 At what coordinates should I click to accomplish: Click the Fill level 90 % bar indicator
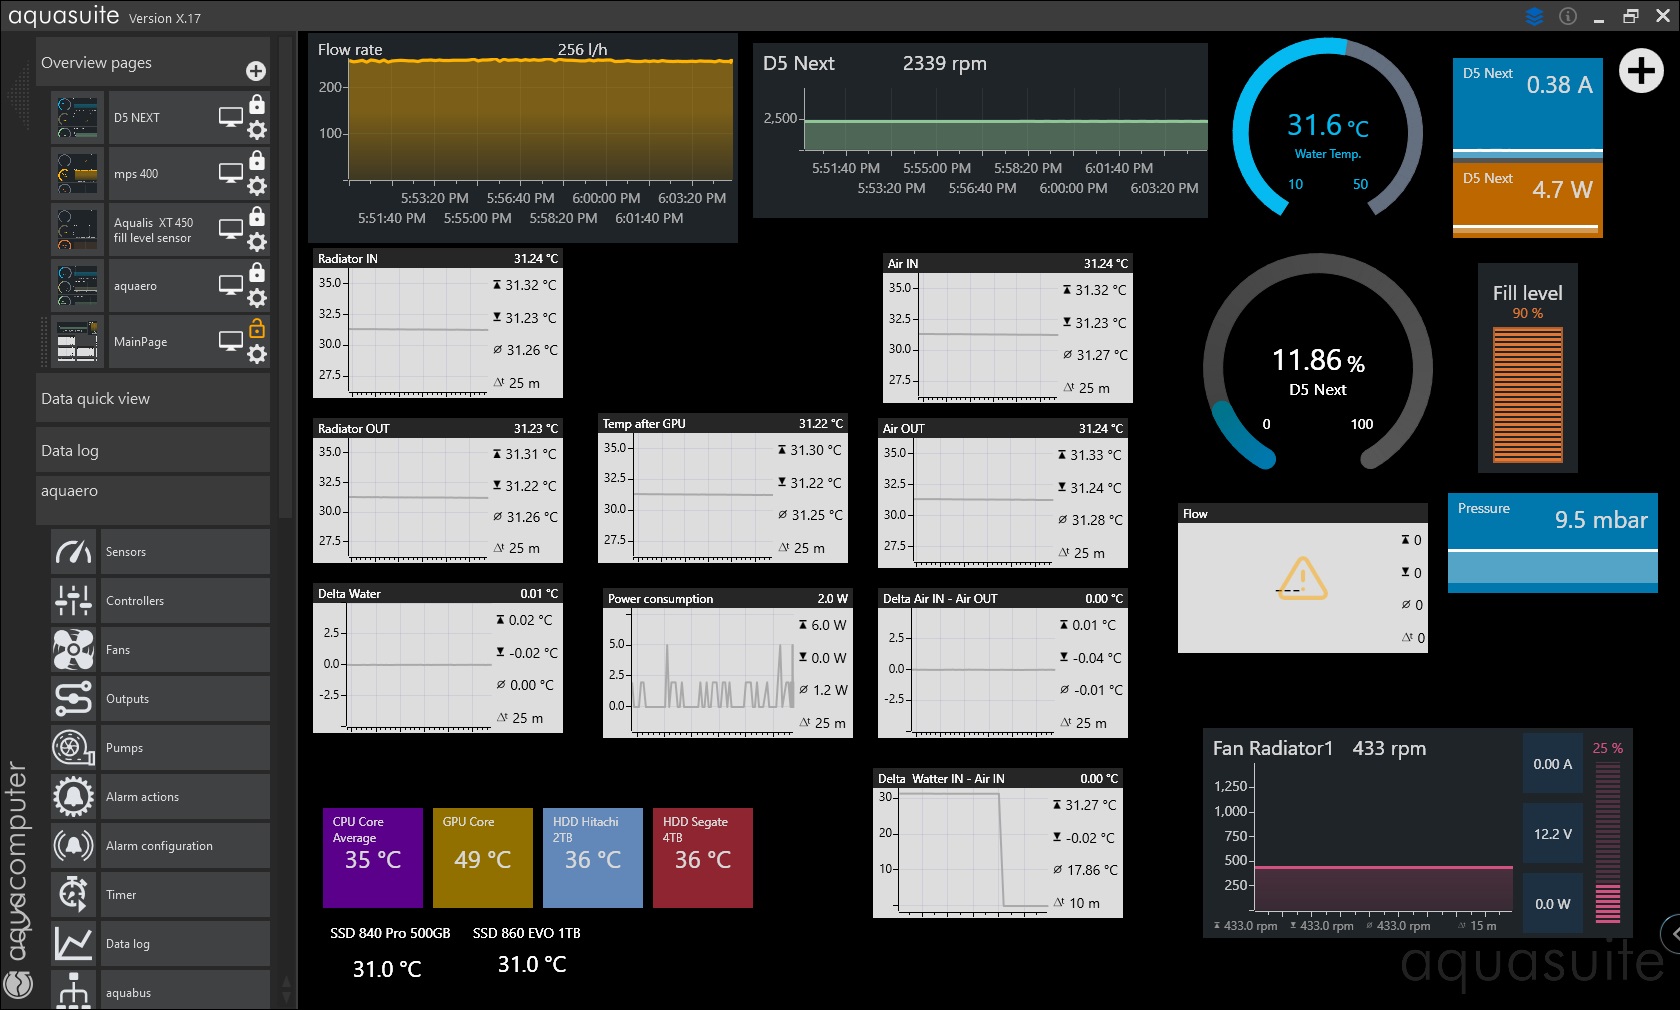pos(1527,395)
